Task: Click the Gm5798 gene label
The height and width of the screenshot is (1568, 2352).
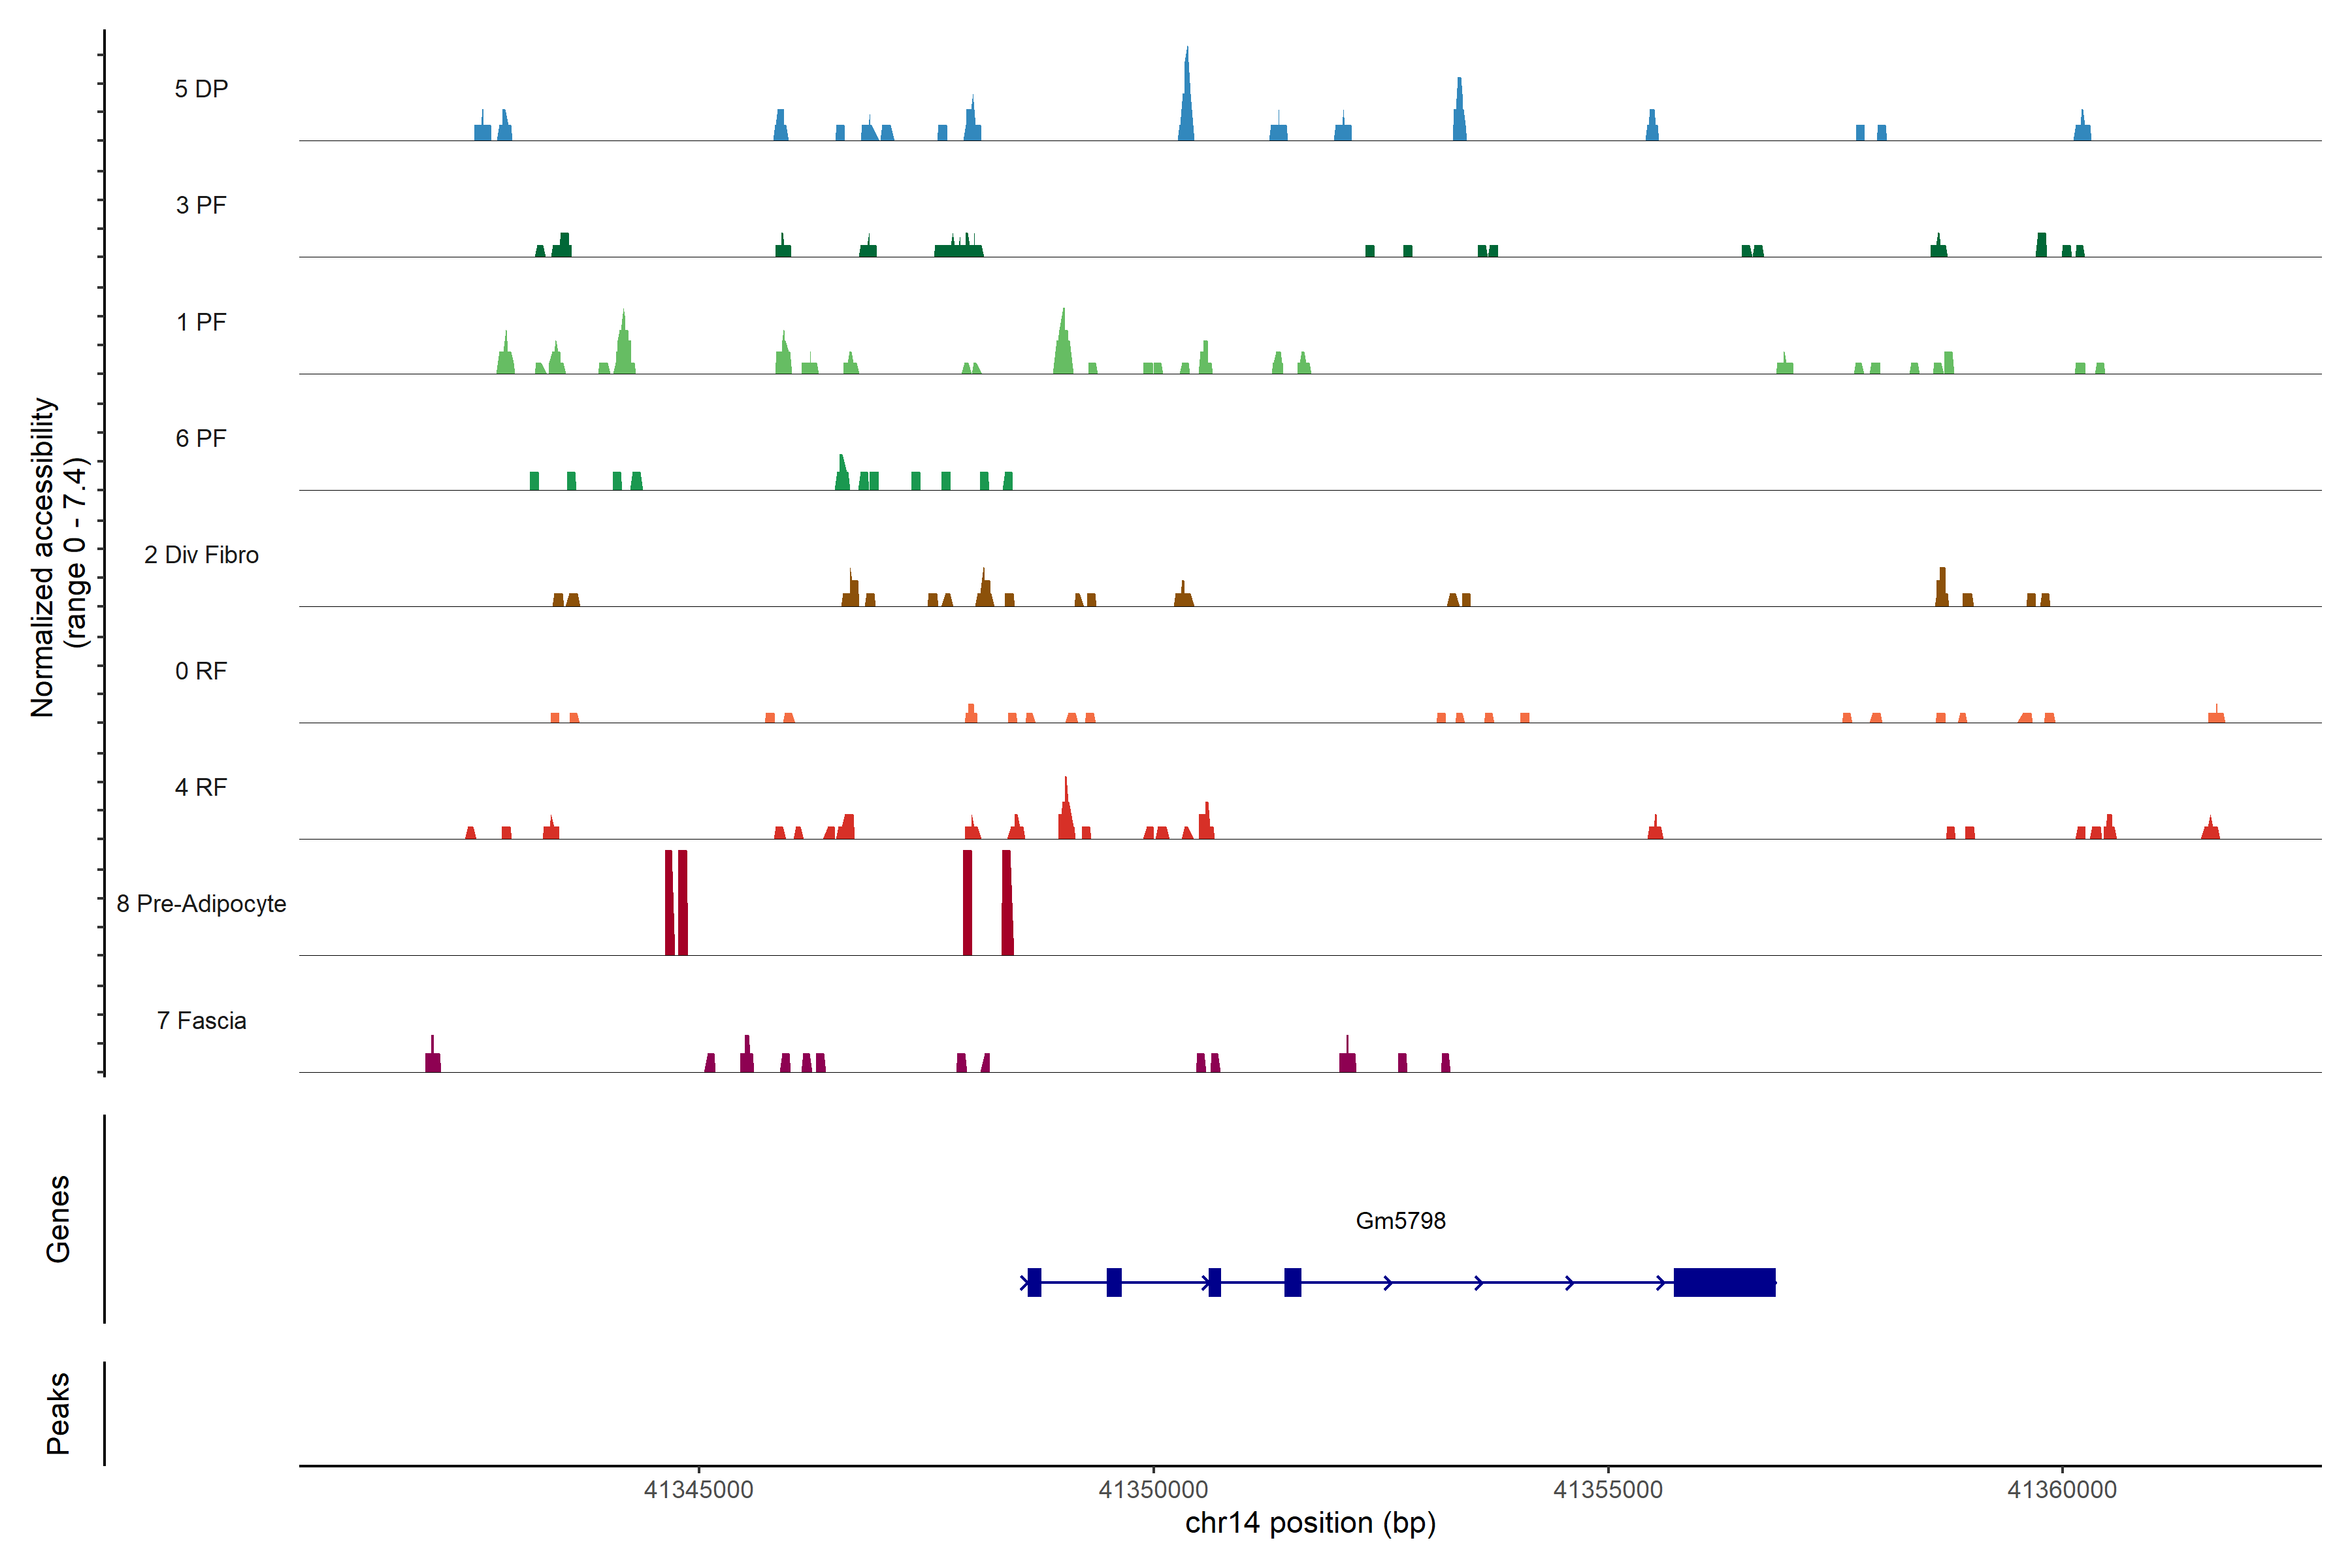Action: (x=1400, y=1220)
